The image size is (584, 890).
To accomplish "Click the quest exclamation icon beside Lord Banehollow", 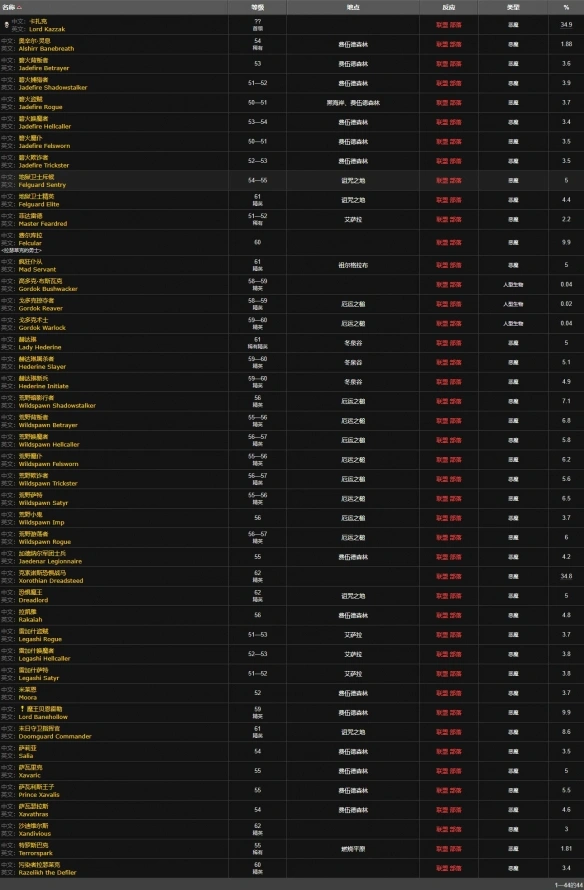I will tap(22, 709).
